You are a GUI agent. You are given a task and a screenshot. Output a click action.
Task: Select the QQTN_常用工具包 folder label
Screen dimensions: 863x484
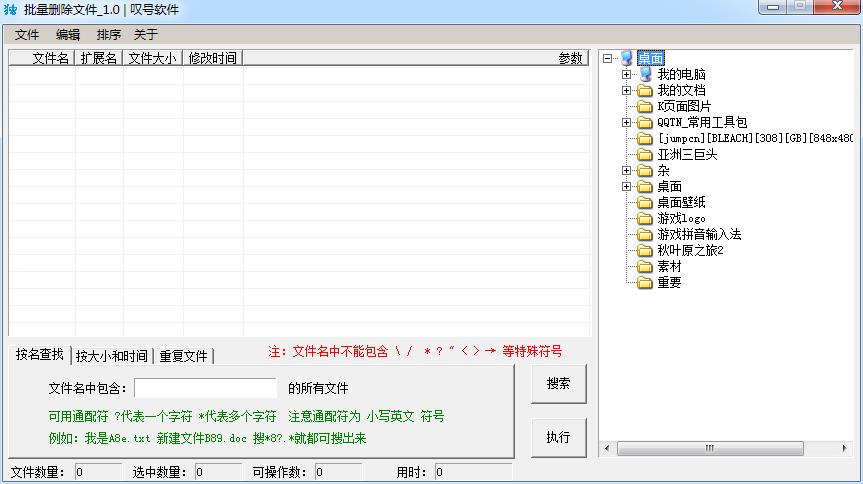[702, 122]
